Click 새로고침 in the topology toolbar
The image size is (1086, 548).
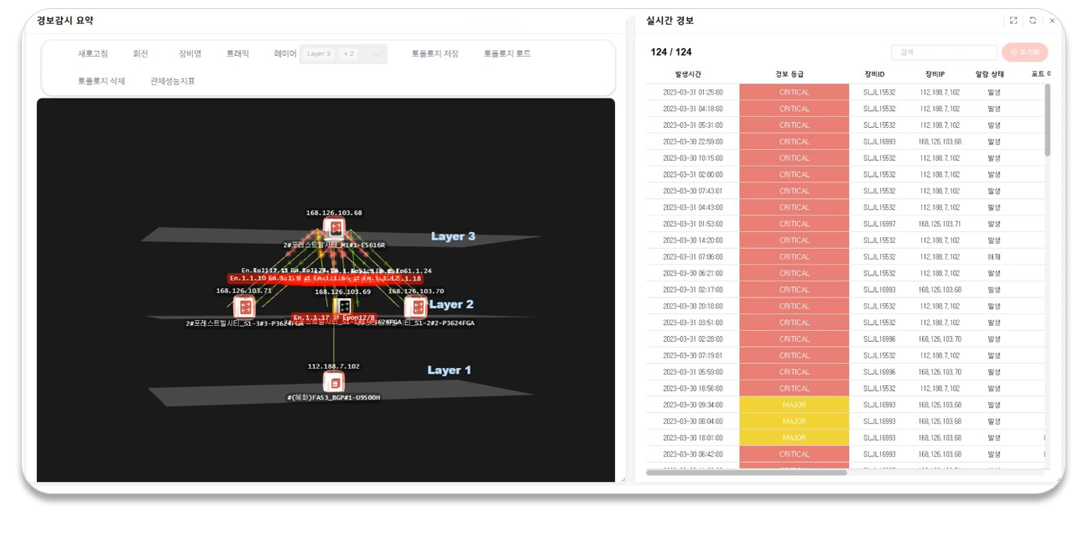[x=93, y=53]
